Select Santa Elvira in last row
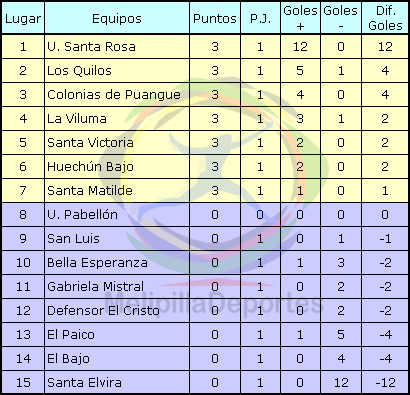Image resolution: width=410 pixels, height=395 pixels. 84,383
